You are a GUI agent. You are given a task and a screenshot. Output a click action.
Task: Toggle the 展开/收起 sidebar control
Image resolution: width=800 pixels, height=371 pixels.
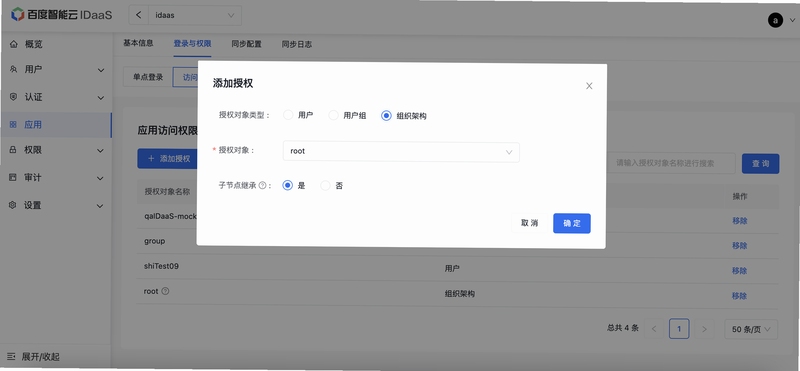pyautogui.click(x=34, y=357)
